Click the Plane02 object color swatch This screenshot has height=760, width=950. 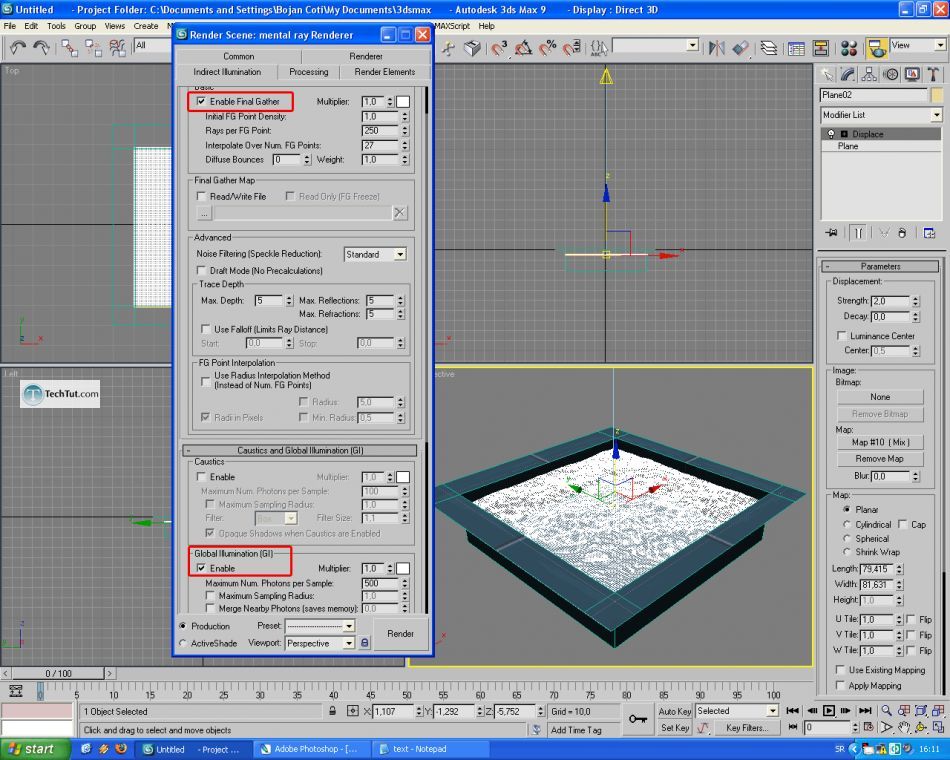pyautogui.click(x=937, y=95)
